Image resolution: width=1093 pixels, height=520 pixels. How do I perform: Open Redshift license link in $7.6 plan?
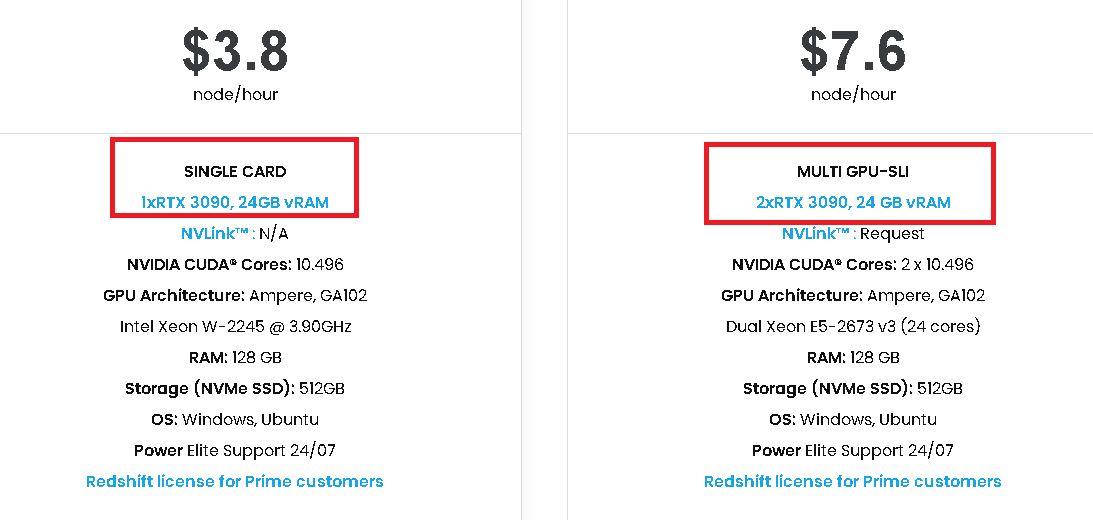click(x=852, y=481)
